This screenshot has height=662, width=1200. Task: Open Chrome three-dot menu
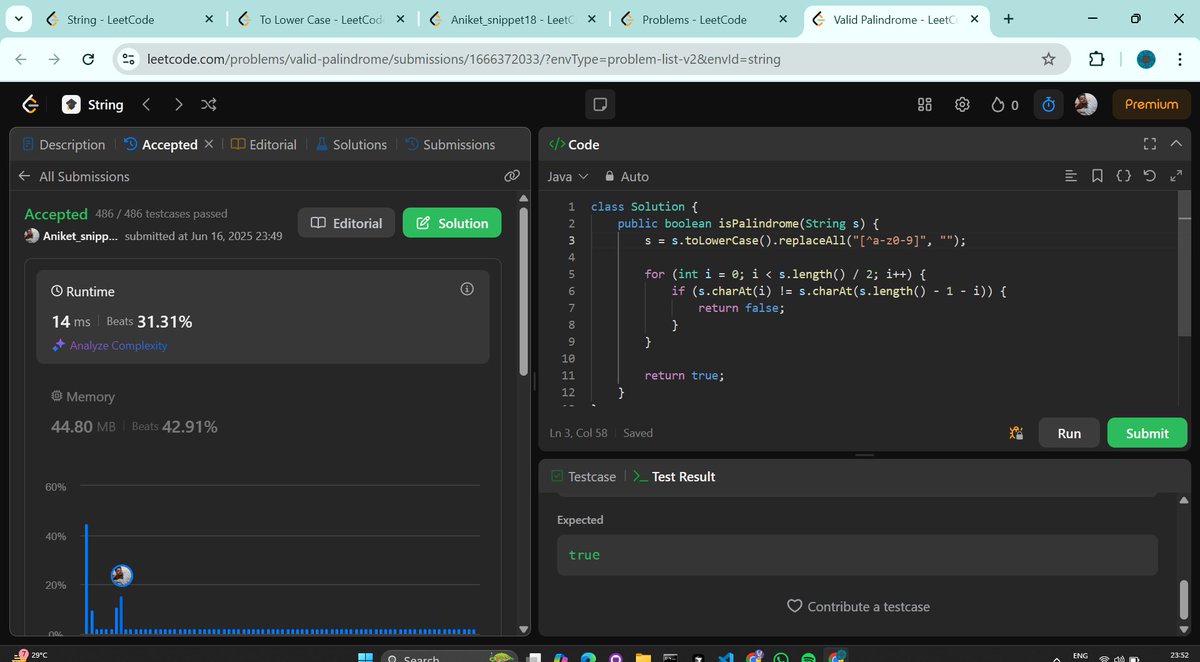pos(1180,59)
